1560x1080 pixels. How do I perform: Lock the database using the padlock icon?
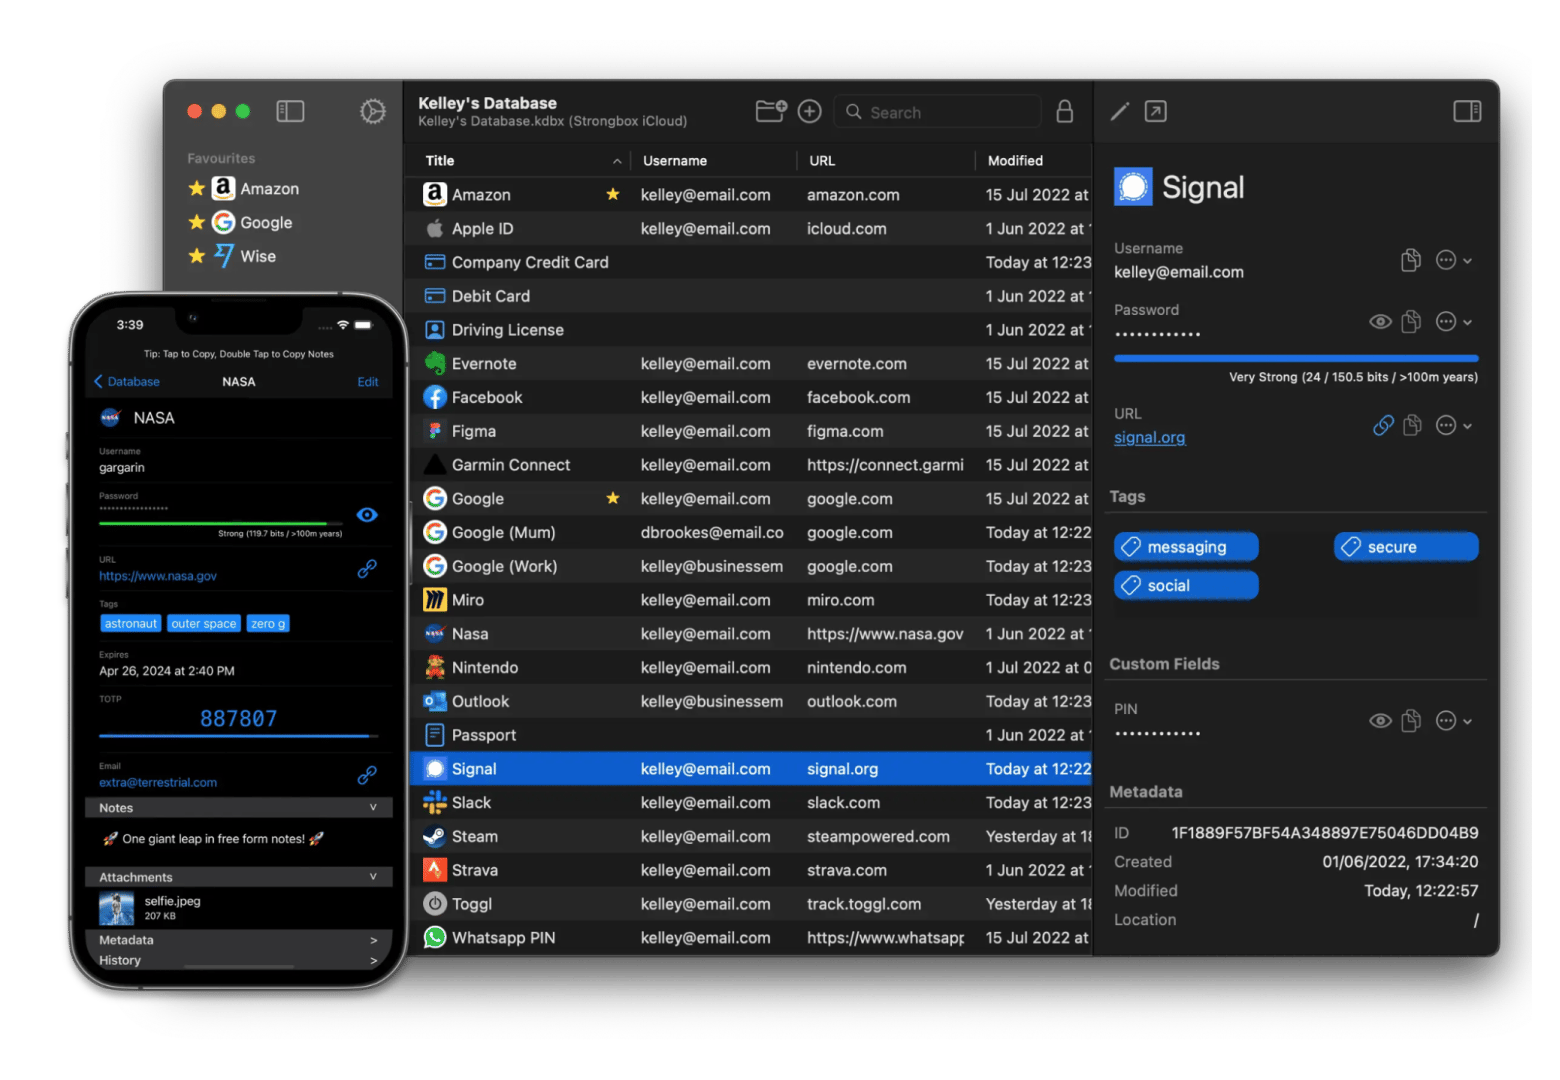tap(1065, 111)
